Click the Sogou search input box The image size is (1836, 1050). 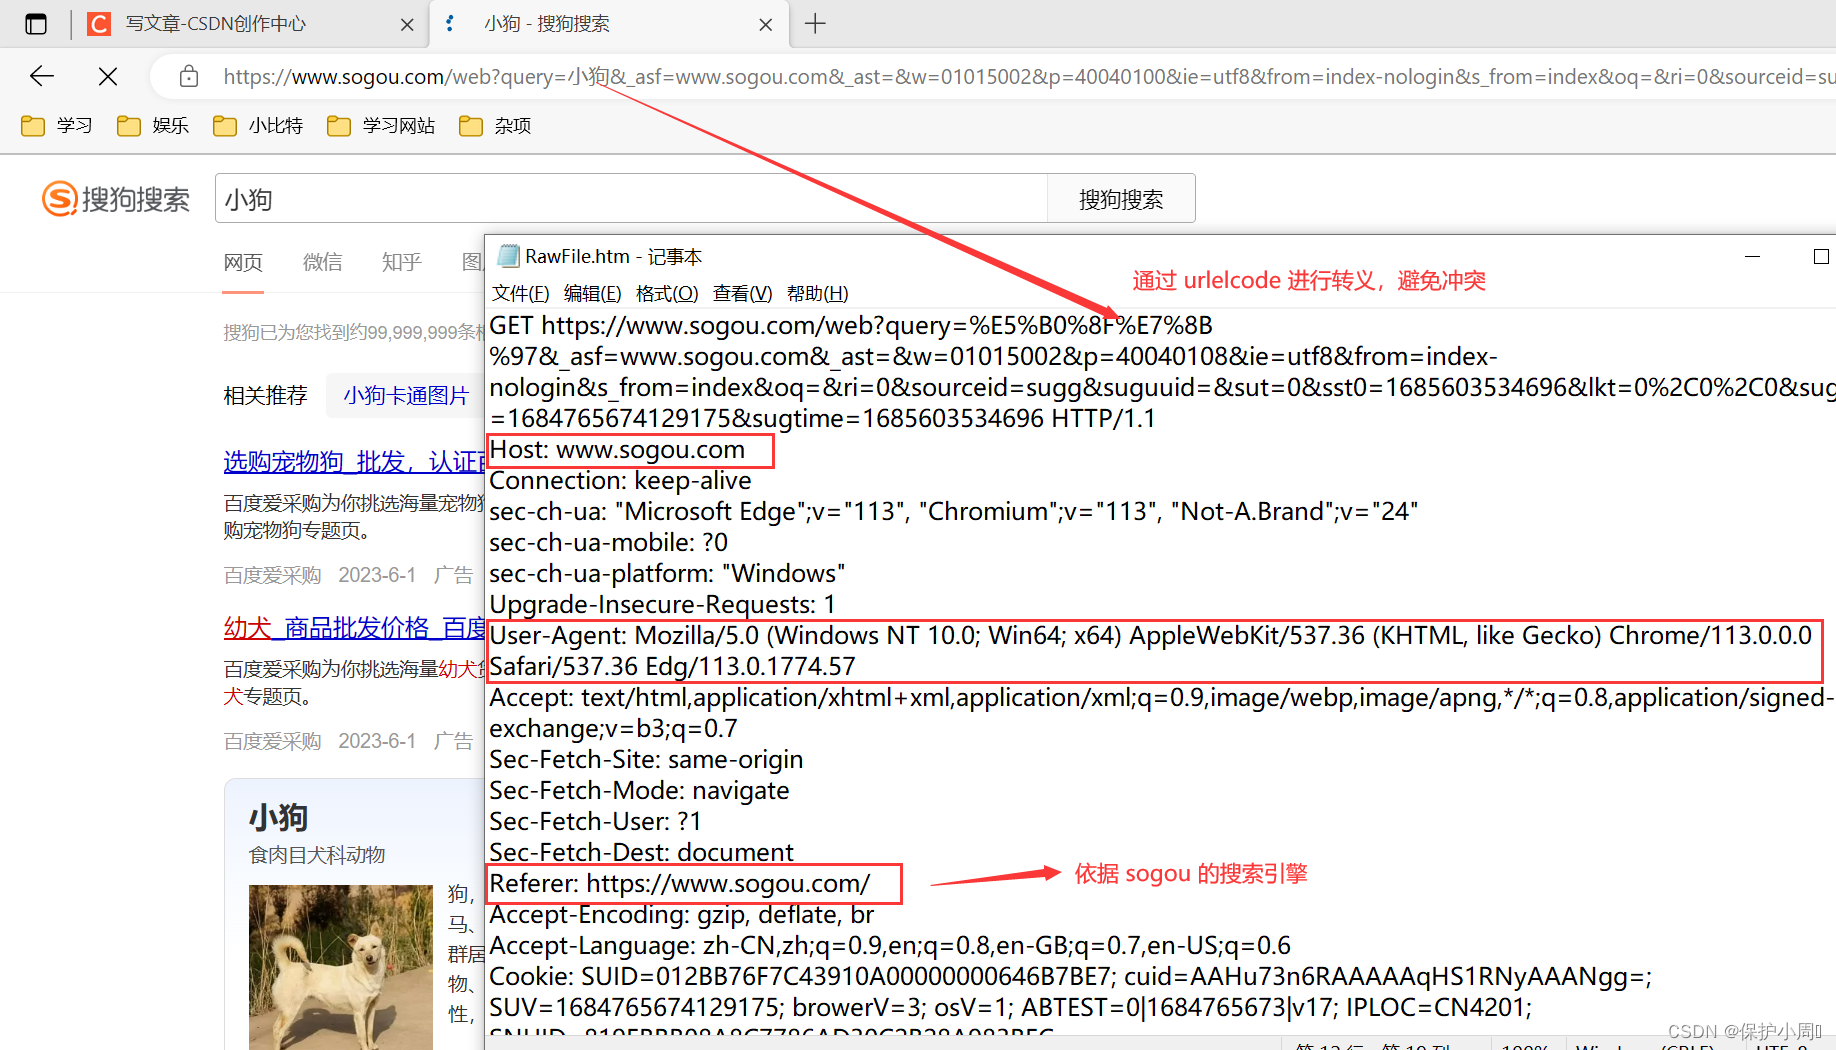[x=631, y=199]
